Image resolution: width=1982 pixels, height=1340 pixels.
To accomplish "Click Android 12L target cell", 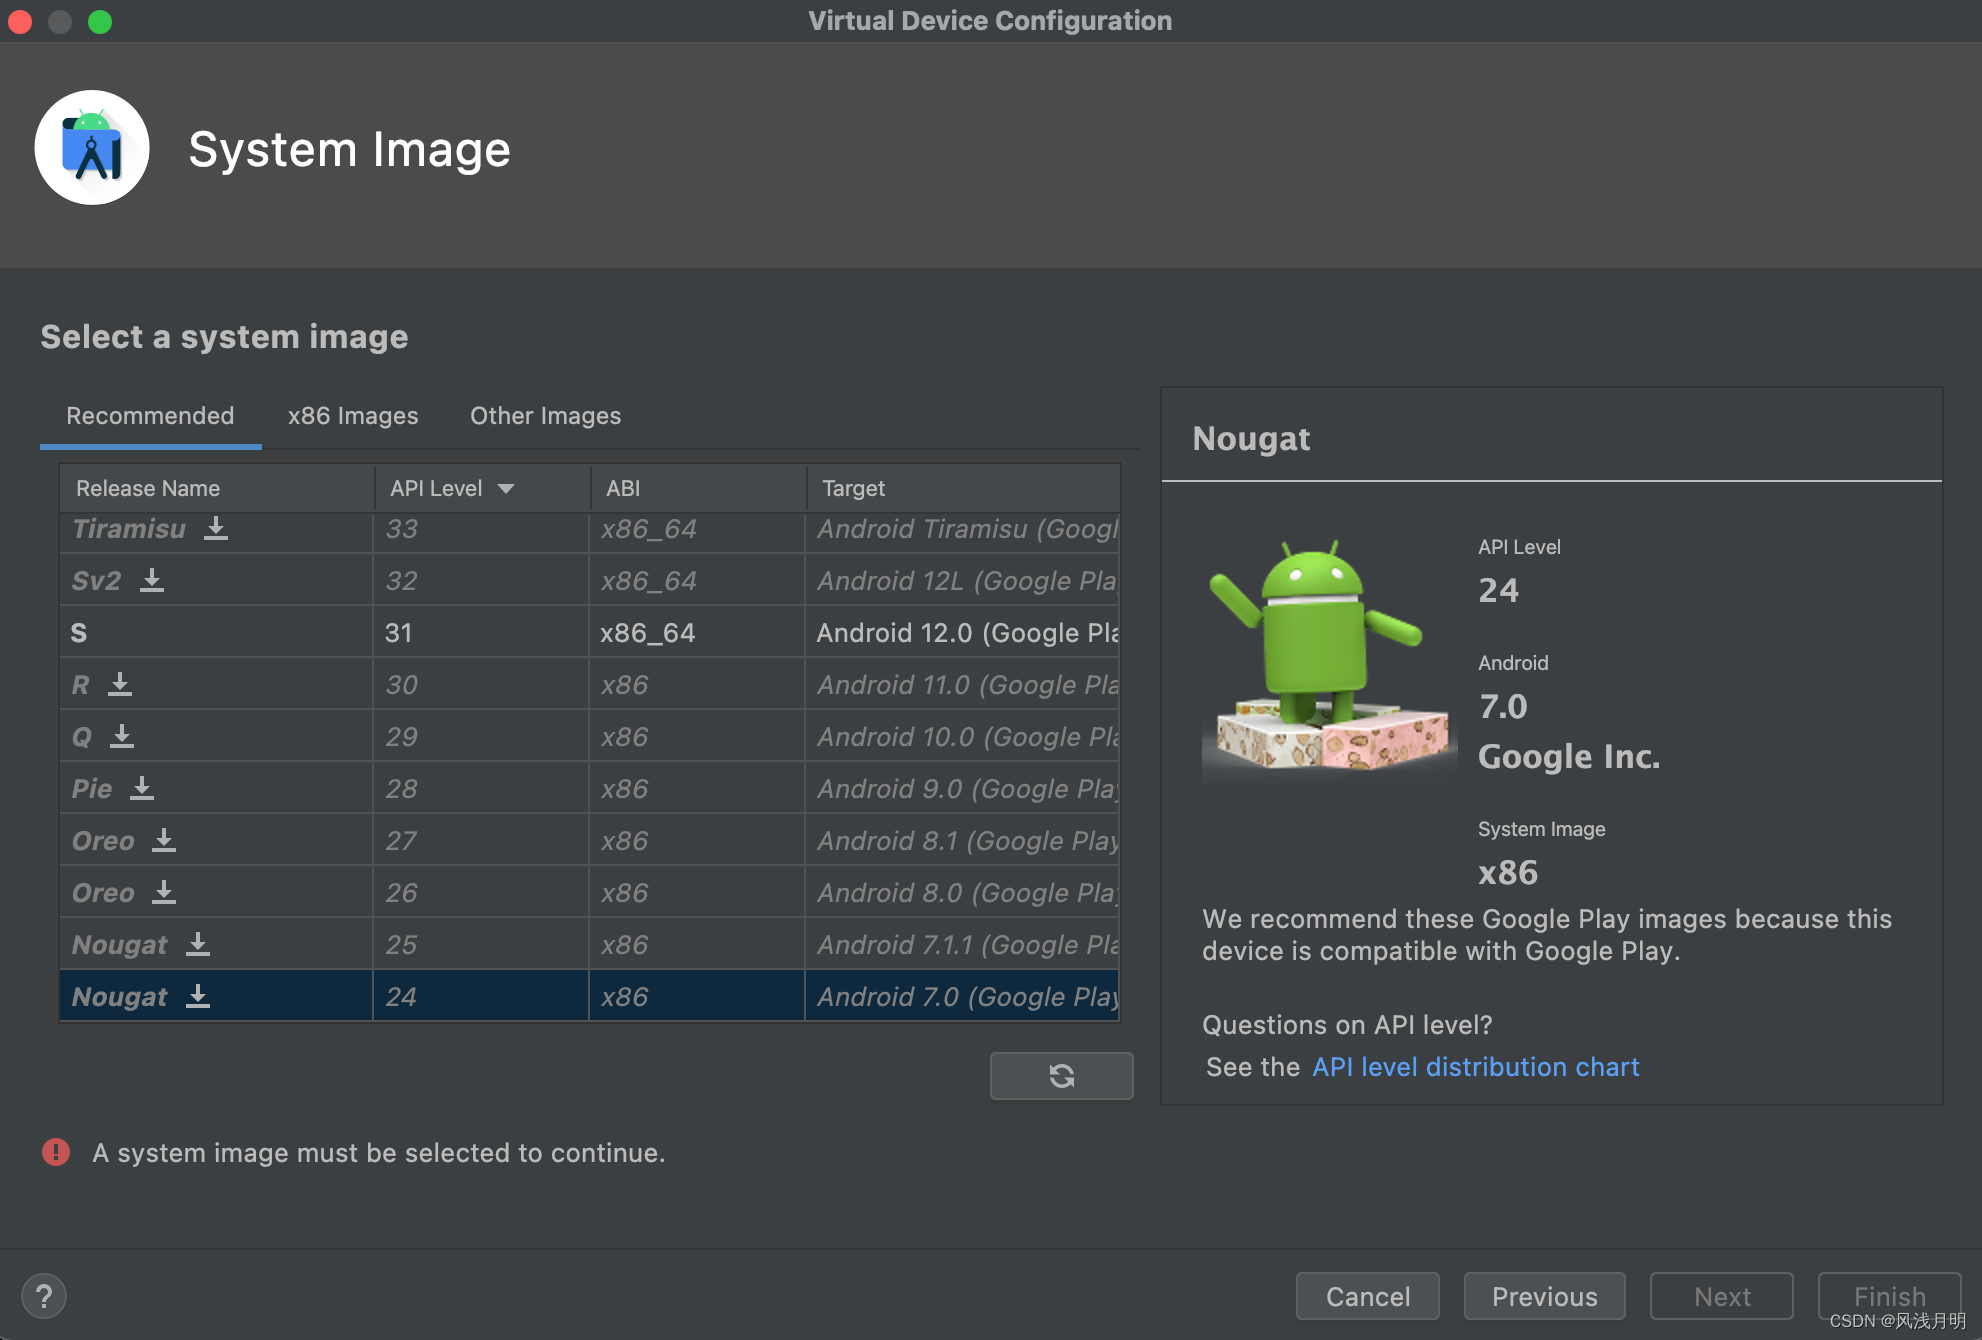I will pos(963,580).
